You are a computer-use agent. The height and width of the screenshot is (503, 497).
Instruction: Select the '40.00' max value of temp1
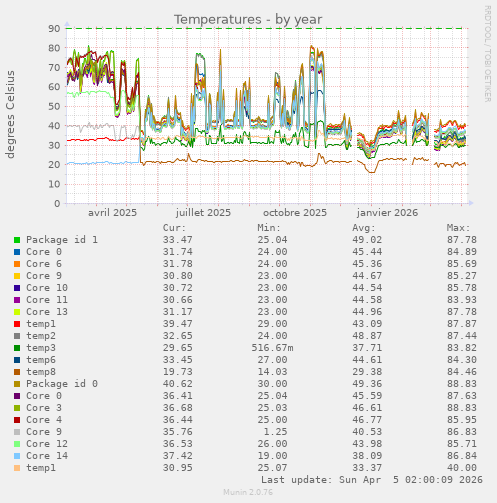coord(462,468)
